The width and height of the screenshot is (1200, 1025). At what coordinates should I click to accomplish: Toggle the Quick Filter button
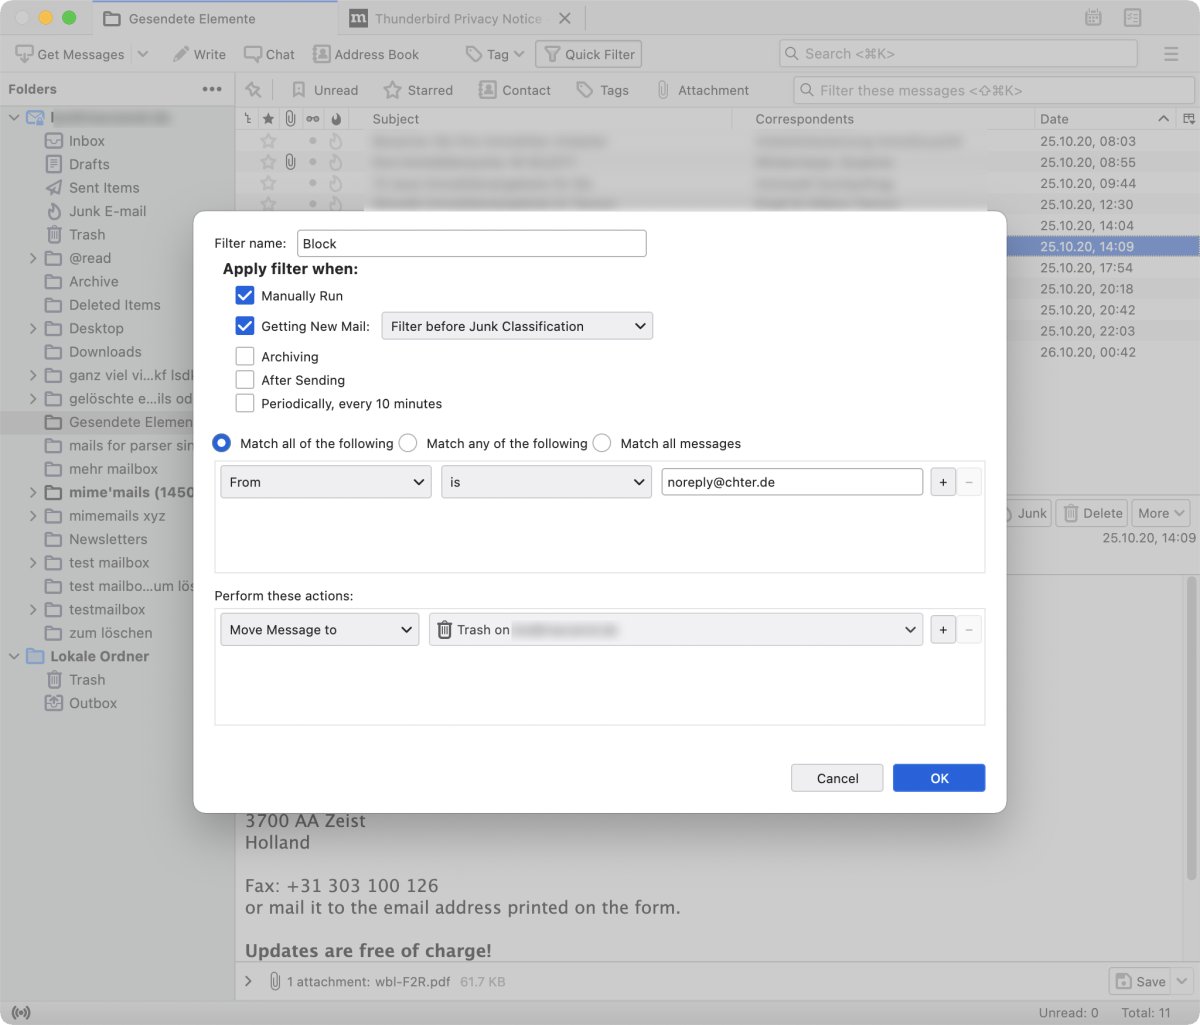[x=588, y=54]
